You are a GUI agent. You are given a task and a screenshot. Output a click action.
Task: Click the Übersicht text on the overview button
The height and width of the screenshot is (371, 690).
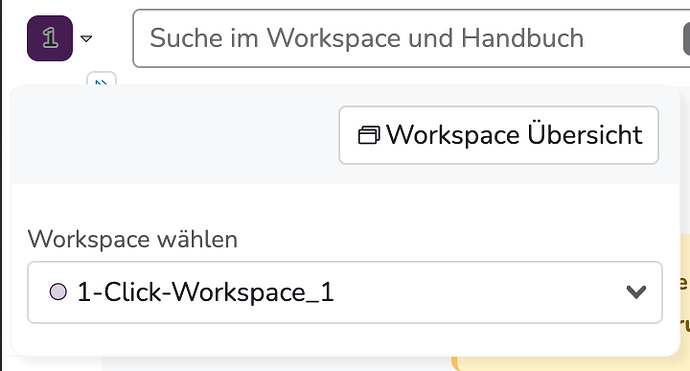[585, 134]
